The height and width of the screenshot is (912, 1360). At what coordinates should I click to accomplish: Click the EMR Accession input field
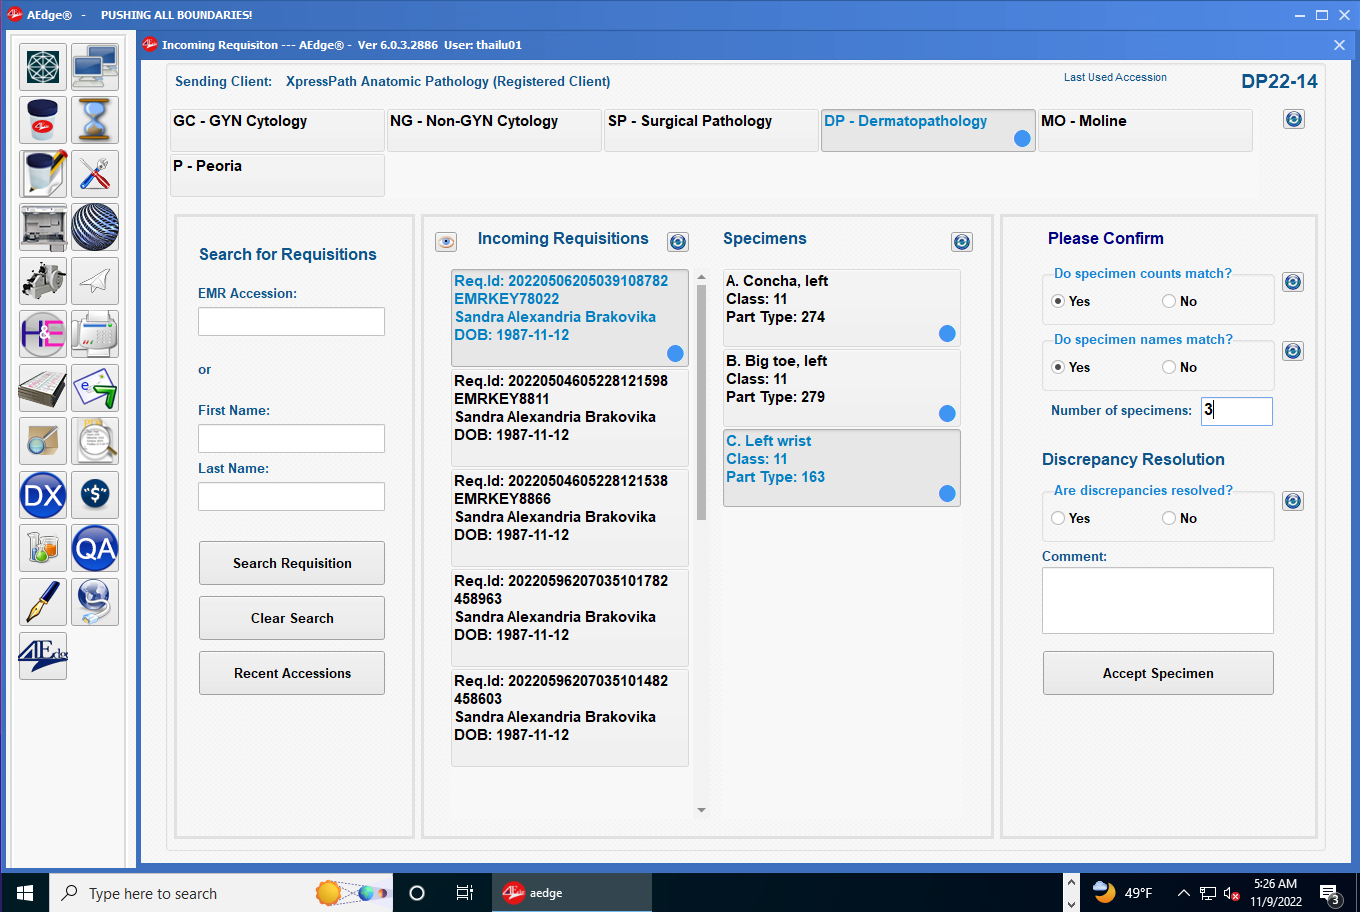tap(291, 321)
